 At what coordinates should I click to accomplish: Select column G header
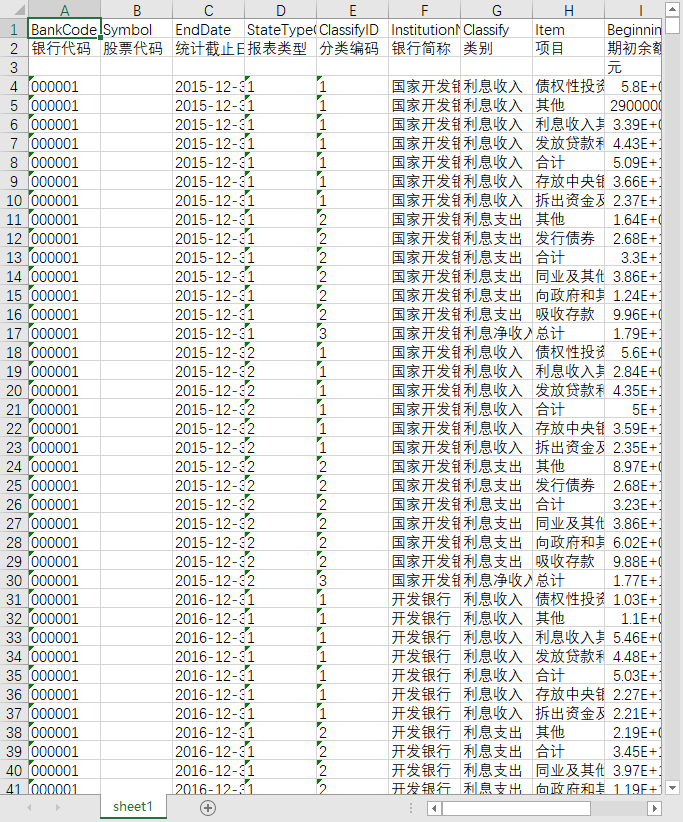click(x=496, y=10)
